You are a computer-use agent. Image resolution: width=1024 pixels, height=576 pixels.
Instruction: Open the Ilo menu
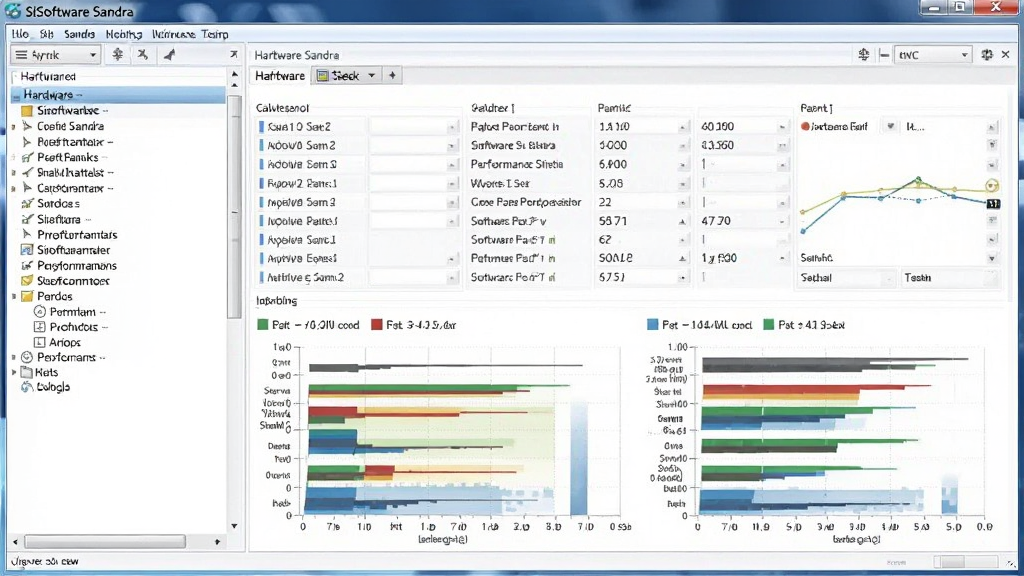(20, 34)
